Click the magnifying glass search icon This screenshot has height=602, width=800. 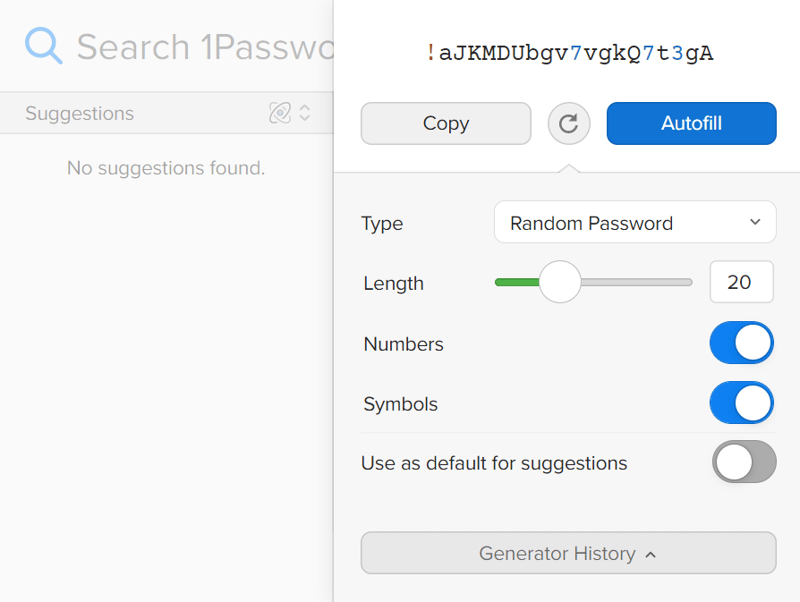[44, 46]
